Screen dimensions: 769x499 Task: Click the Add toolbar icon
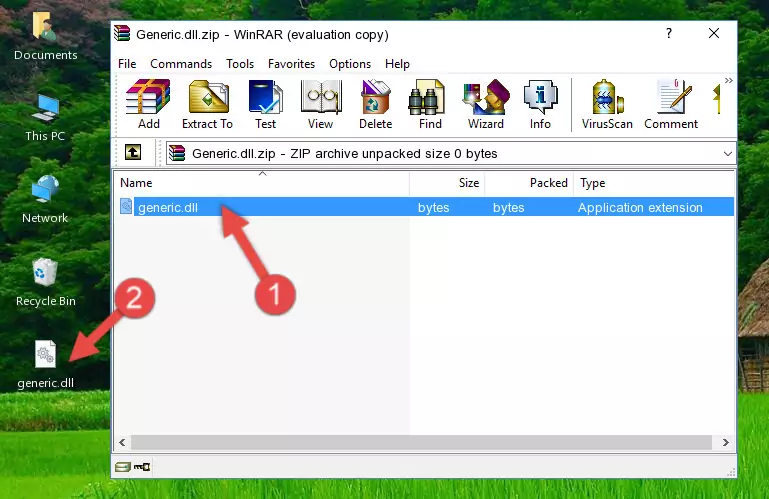point(148,105)
